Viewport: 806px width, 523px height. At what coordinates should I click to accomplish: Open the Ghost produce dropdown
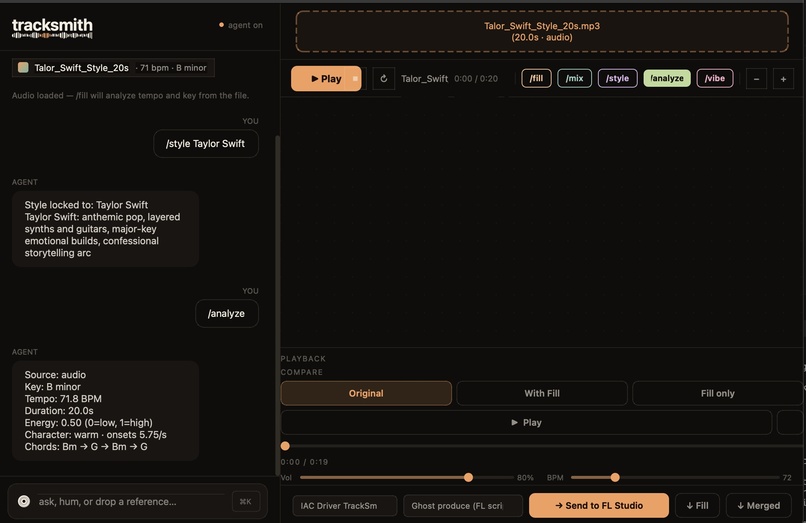pyautogui.click(x=463, y=506)
